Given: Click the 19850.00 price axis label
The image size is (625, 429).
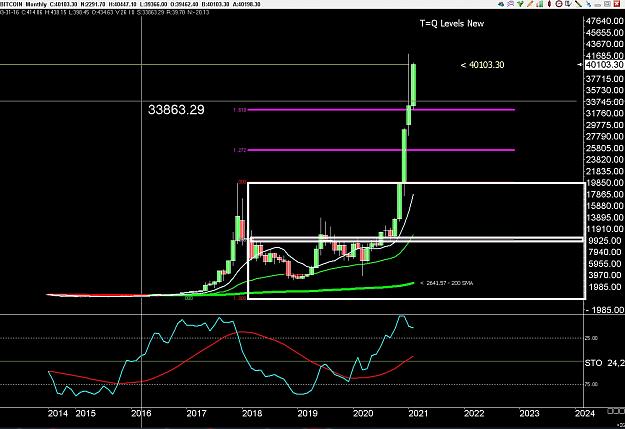Looking at the screenshot, I should click(604, 183).
